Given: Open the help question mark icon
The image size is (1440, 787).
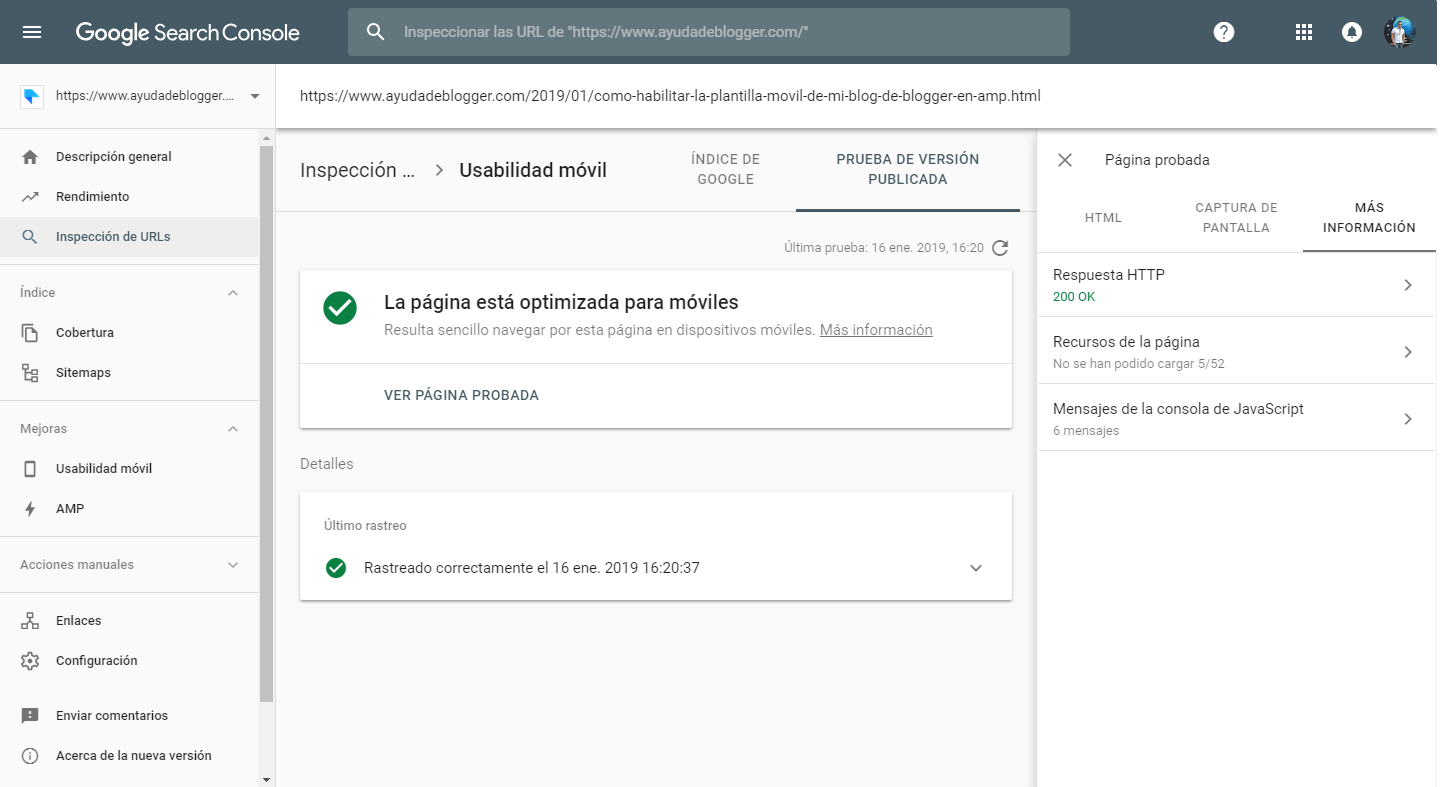Looking at the screenshot, I should pyautogui.click(x=1224, y=32).
